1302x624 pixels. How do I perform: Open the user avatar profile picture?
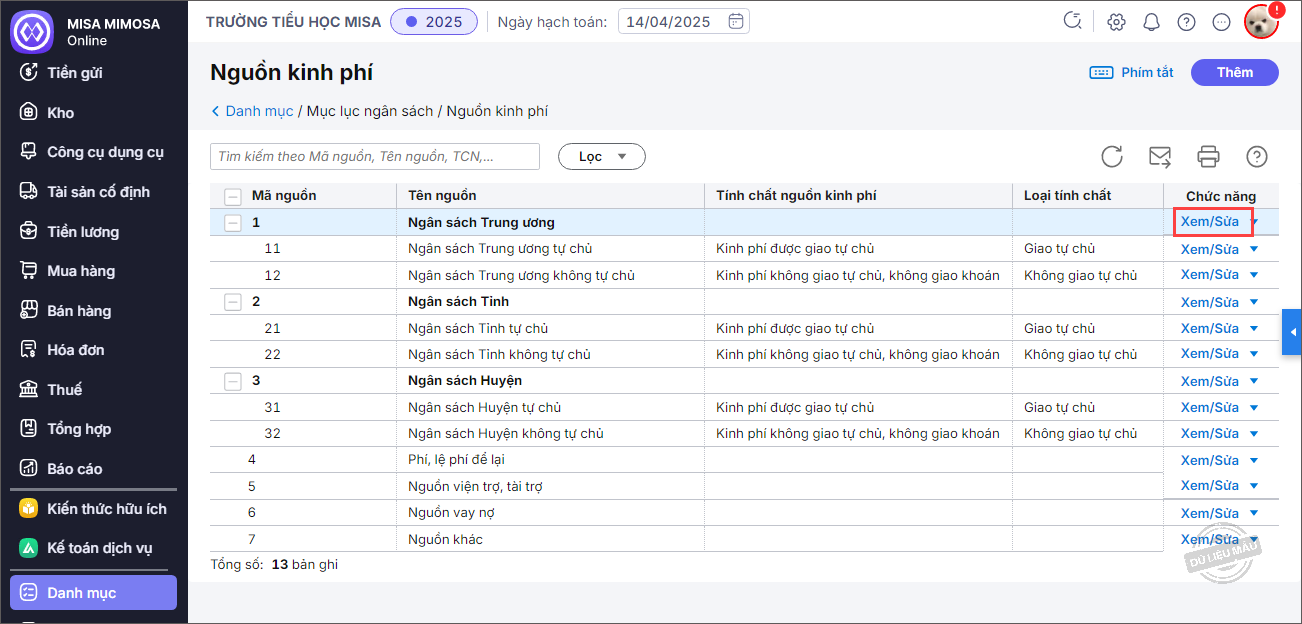tap(1261, 22)
